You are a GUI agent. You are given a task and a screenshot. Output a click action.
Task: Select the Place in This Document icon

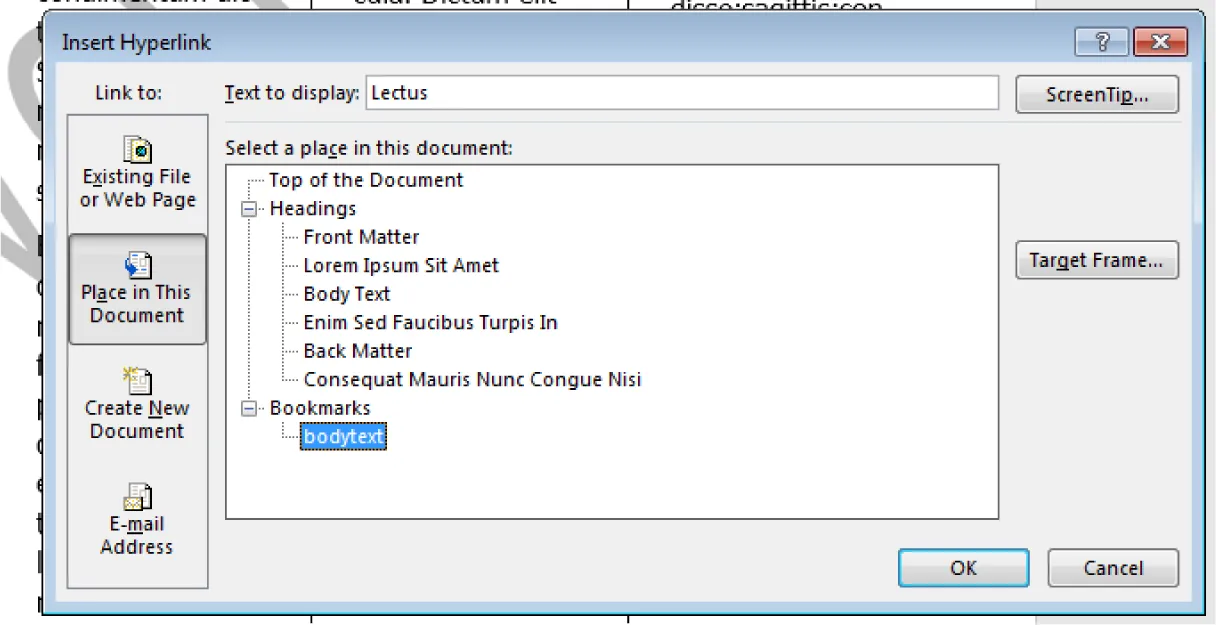tap(137, 288)
